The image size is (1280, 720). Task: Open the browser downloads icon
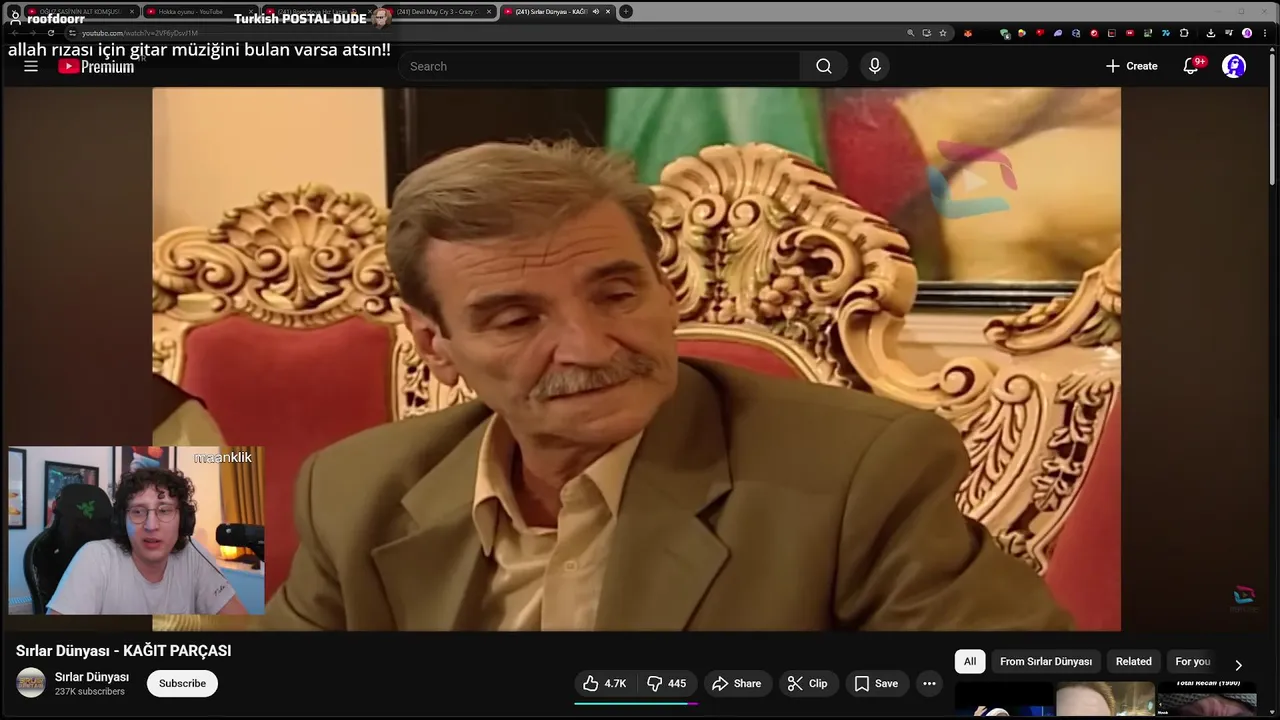[1211, 33]
